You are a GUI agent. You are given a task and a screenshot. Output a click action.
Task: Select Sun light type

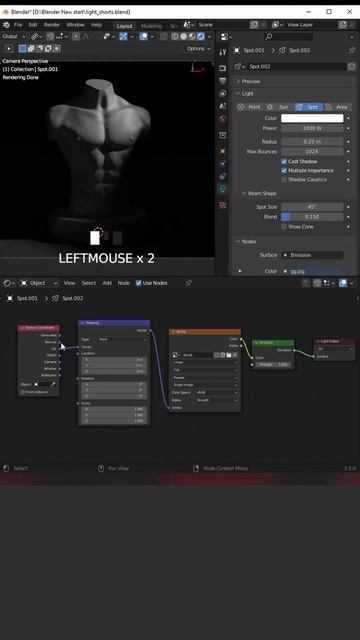point(279,107)
